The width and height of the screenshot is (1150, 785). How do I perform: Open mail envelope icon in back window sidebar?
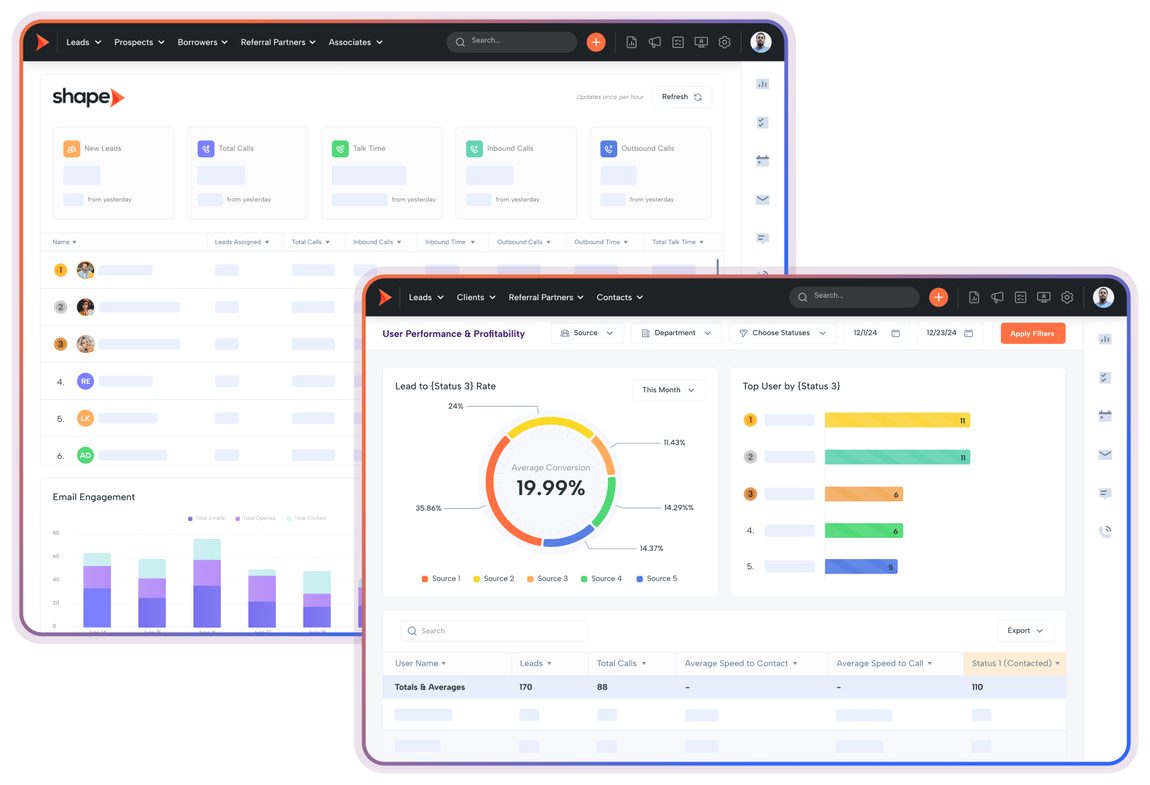tap(763, 200)
